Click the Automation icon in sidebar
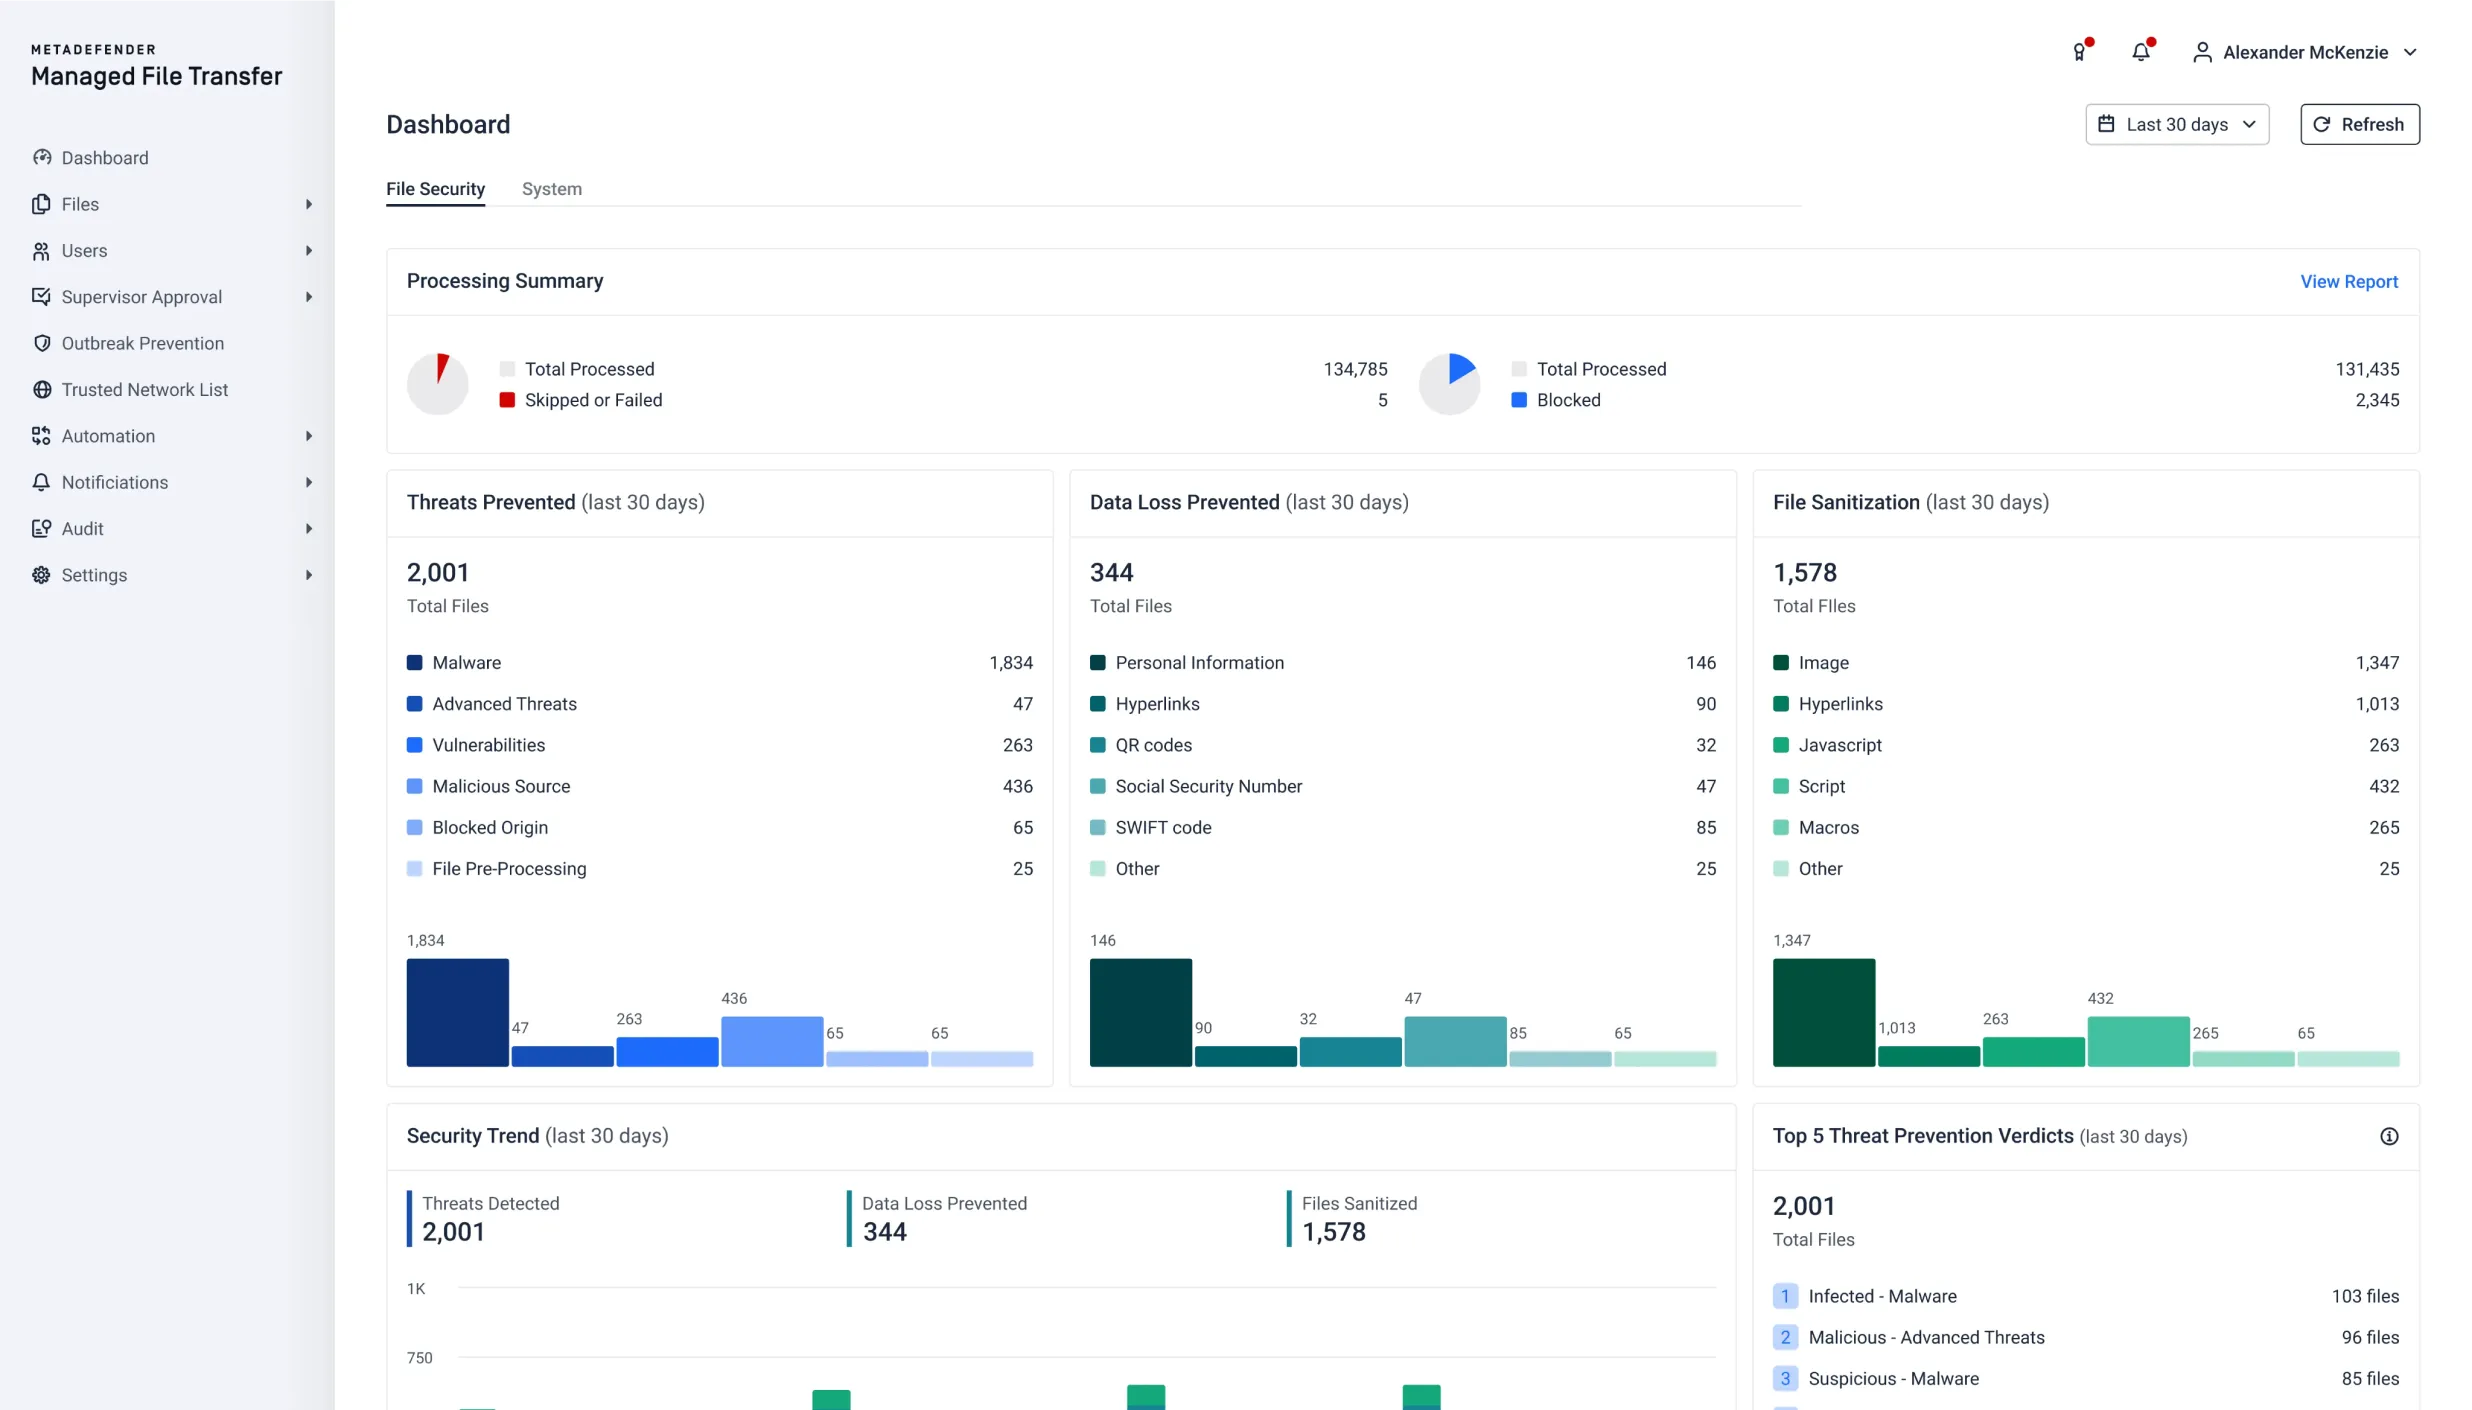2472x1410 pixels. pos(41,435)
